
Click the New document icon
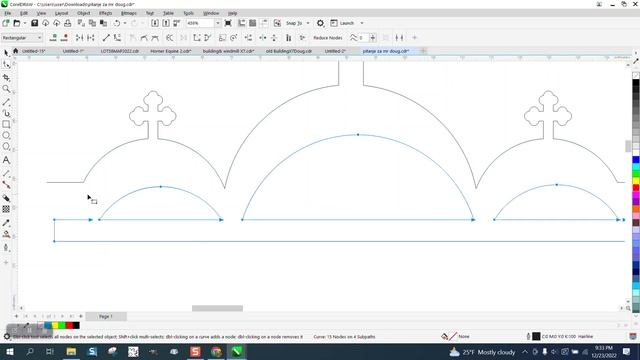coord(6,23)
